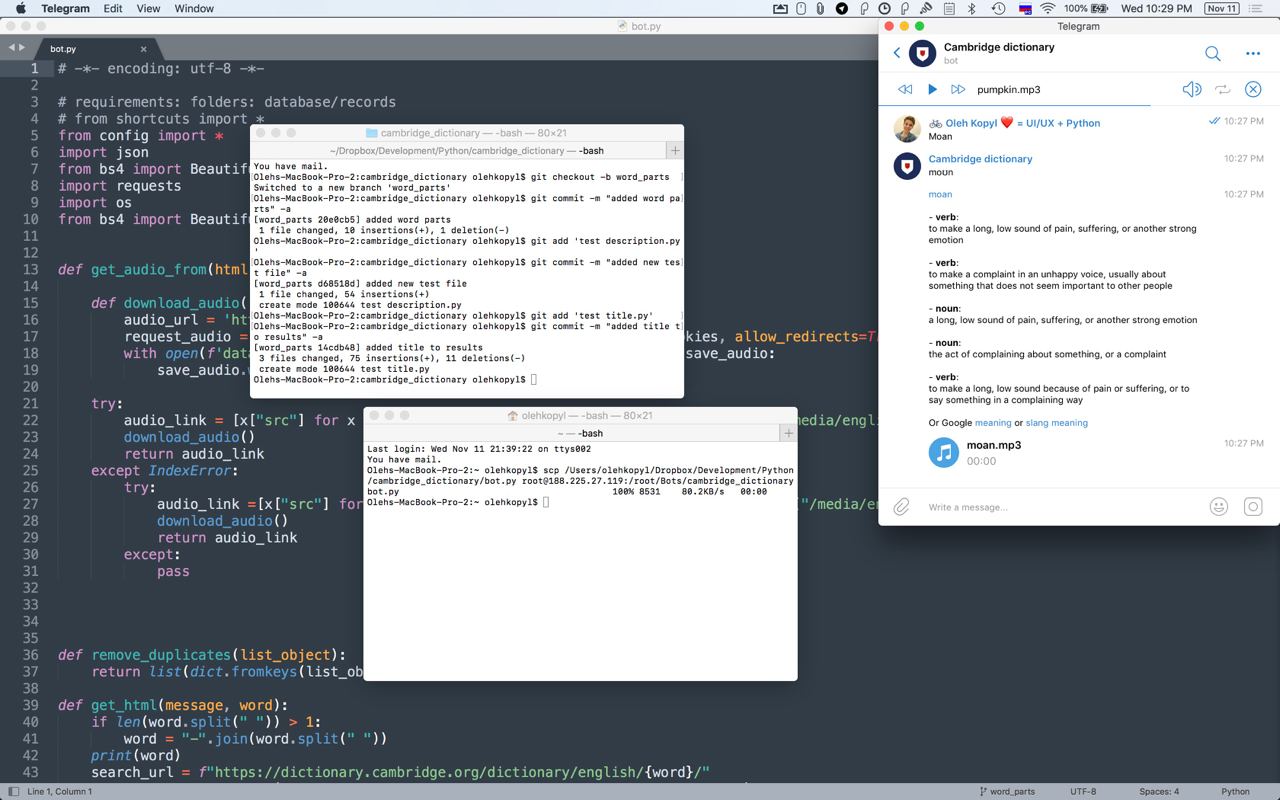This screenshot has width=1280, height=800.
Task: Open the blue moan link in message
Action: click(x=940, y=194)
